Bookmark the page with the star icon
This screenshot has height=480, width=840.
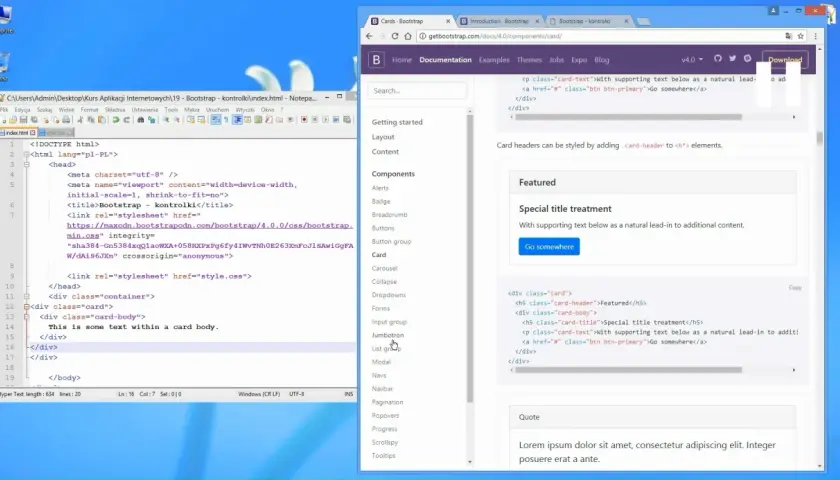(800, 36)
